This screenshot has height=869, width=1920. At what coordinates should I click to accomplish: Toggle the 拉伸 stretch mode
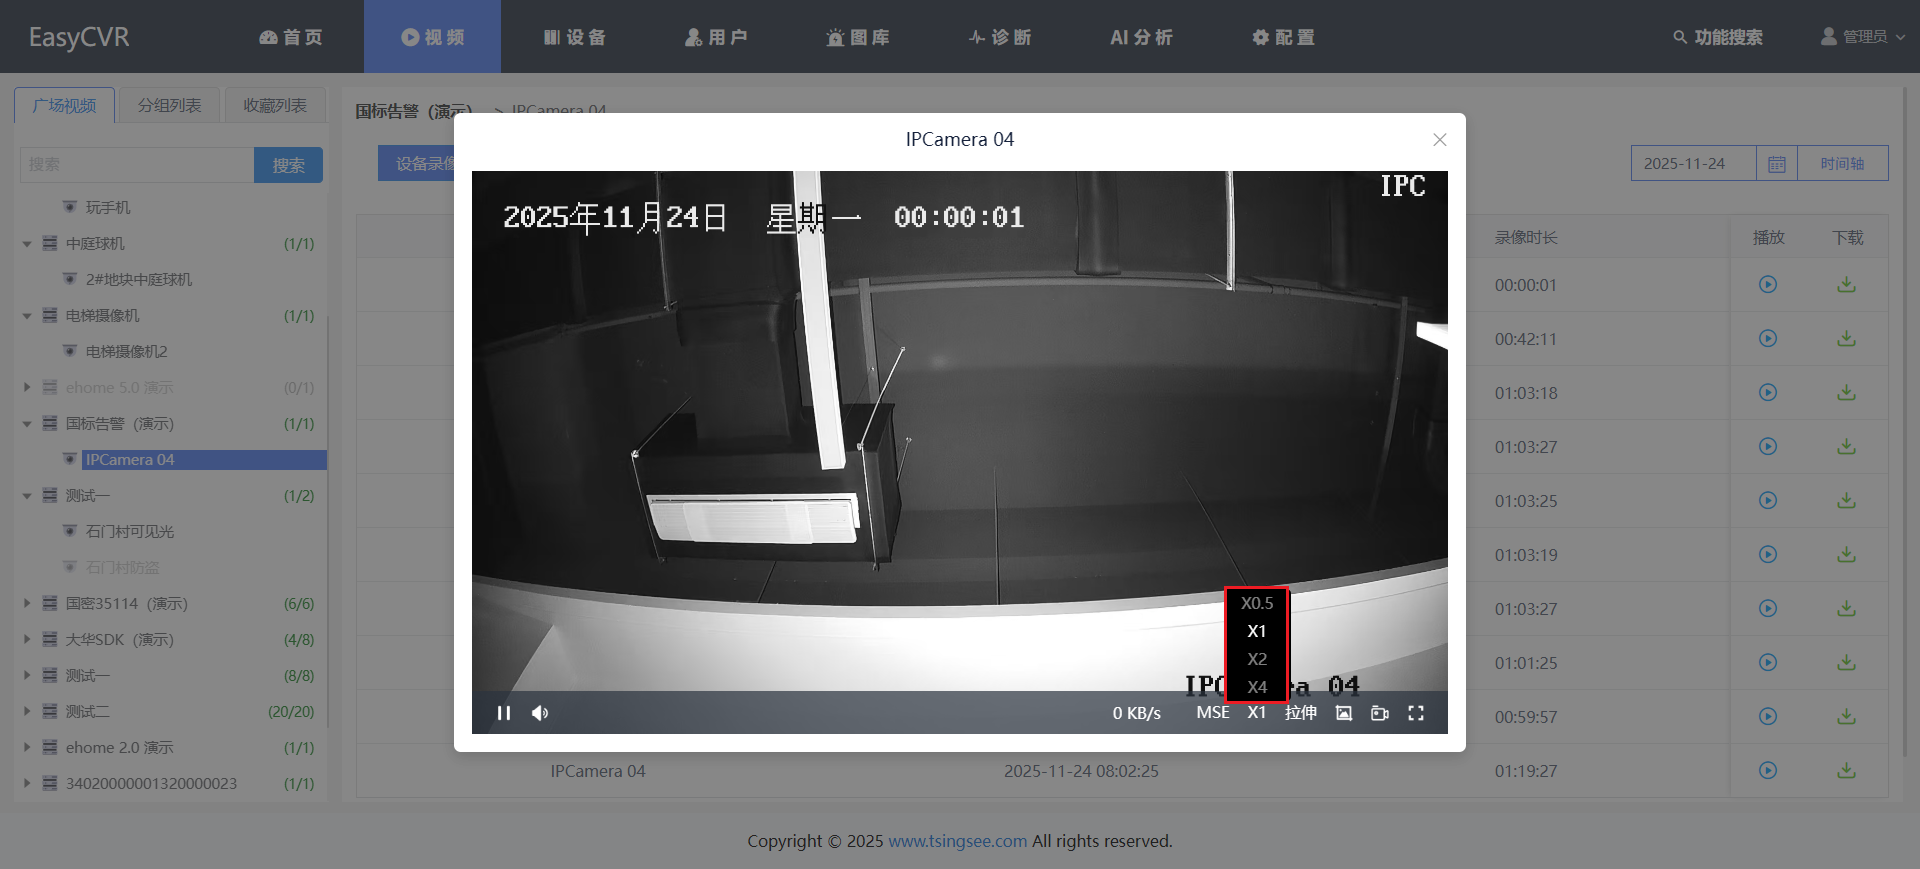(1301, 713)
